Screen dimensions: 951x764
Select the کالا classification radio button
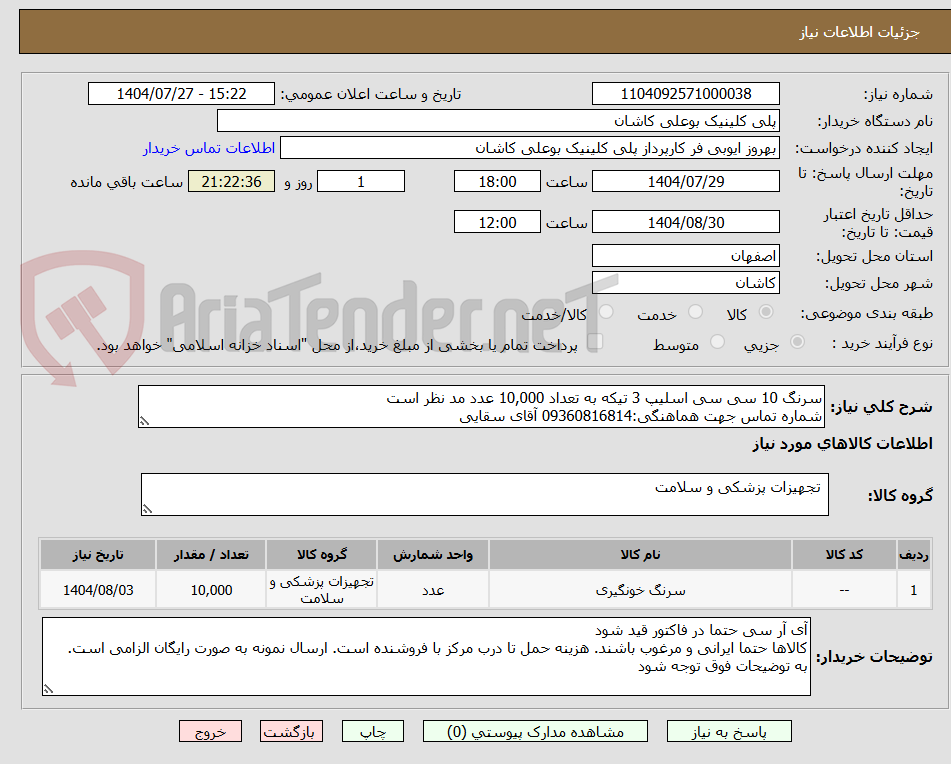[765, 312]
